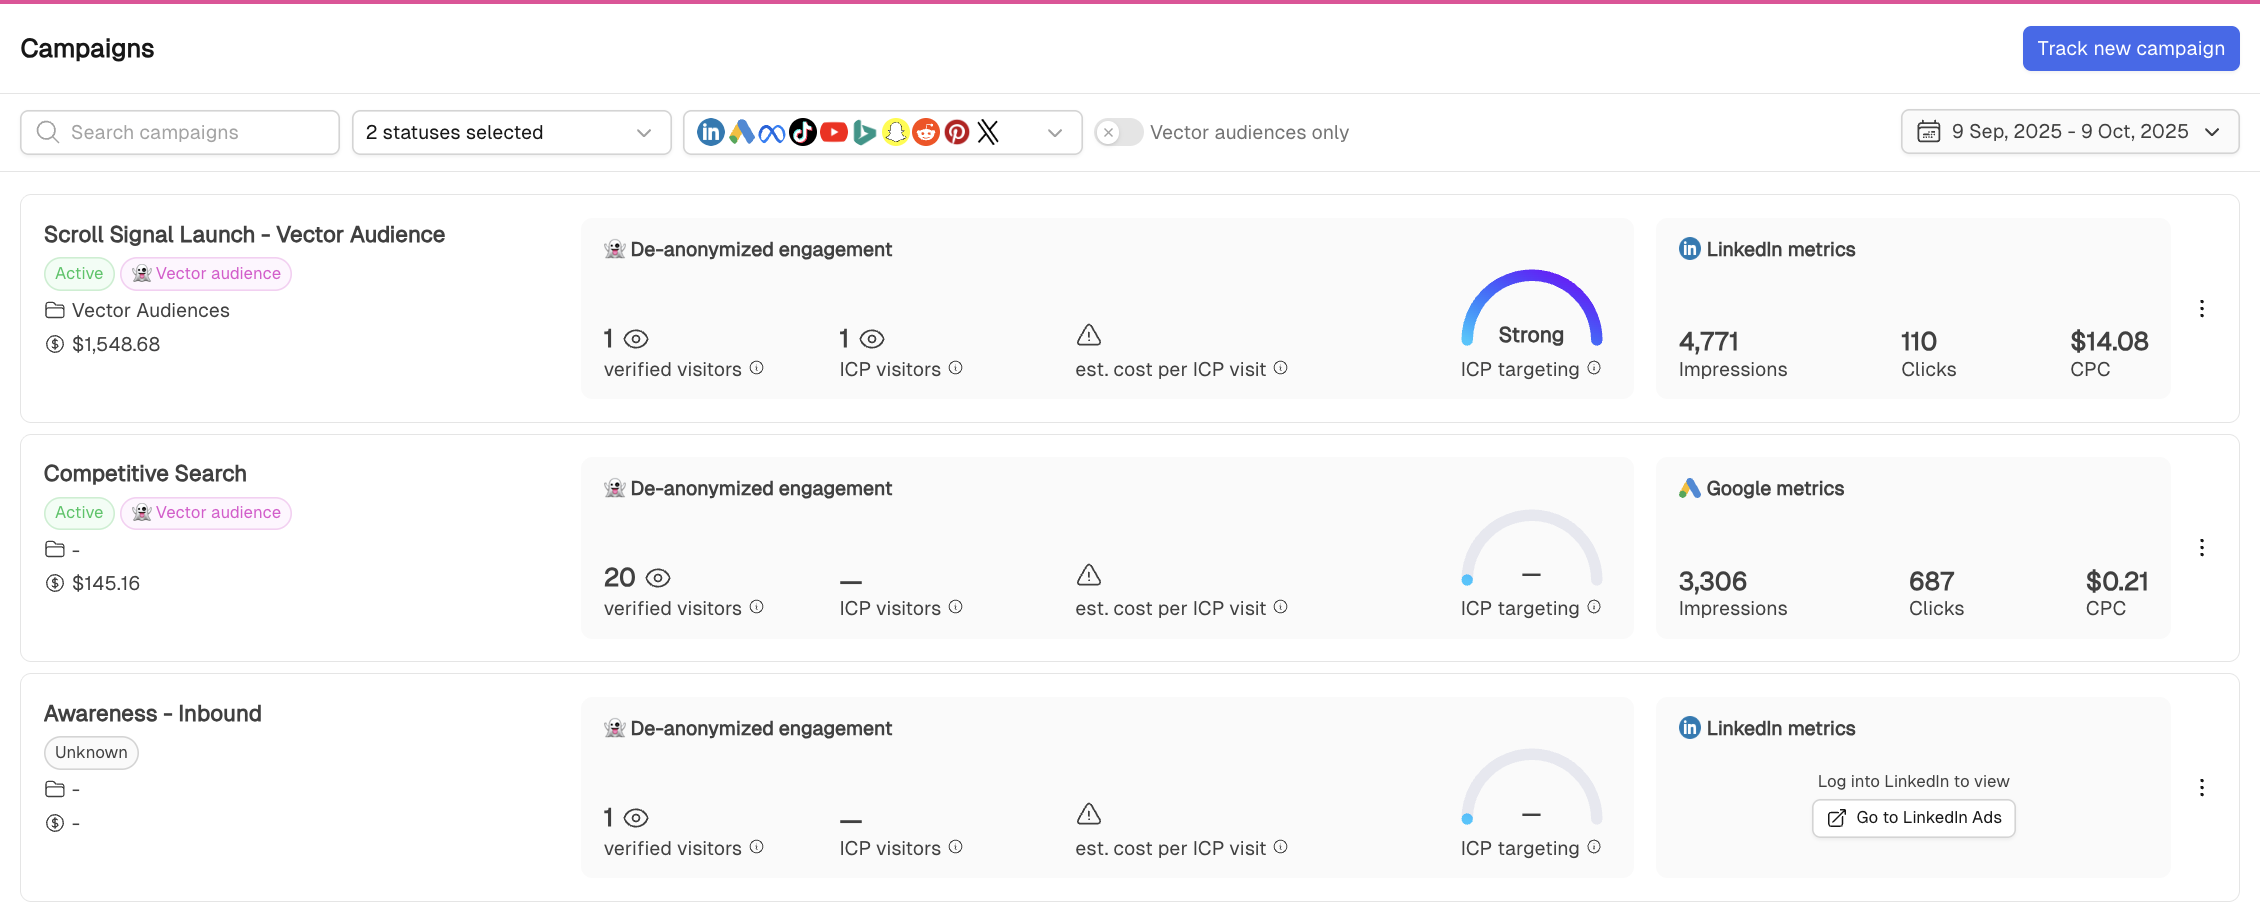Click the 110 Clicks value

(x=1919, y=342)
